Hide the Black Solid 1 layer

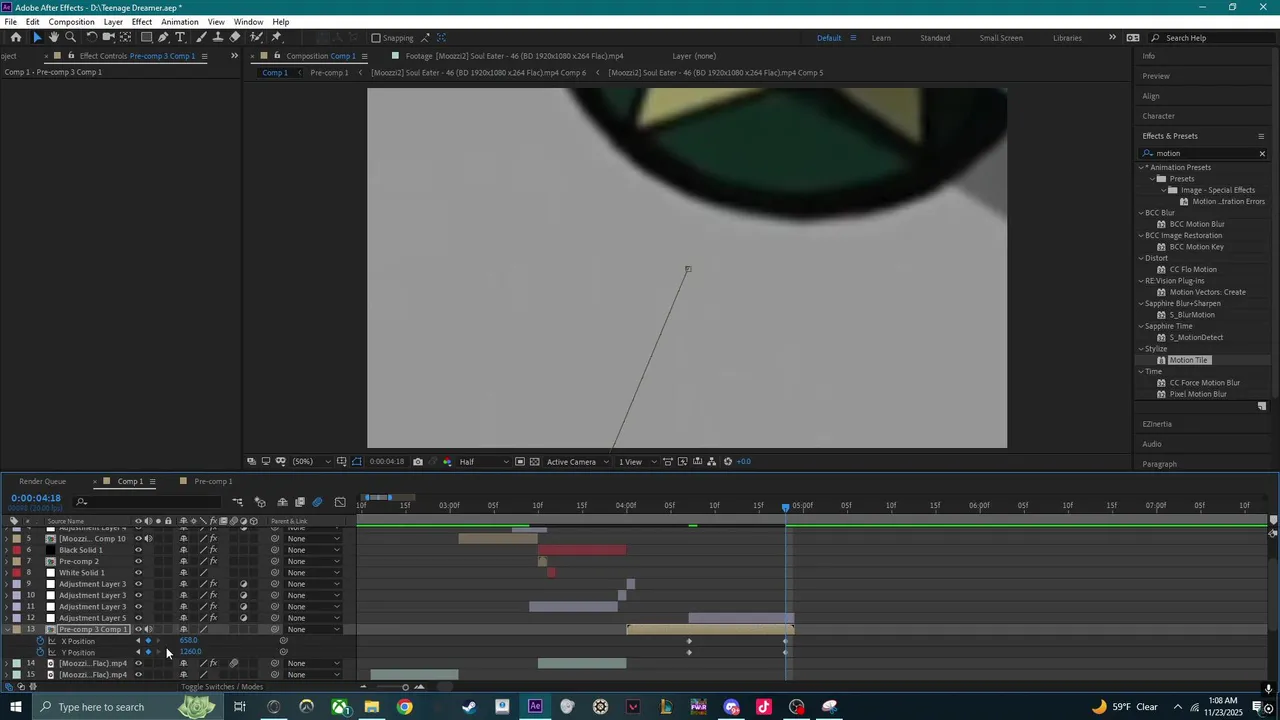pos(139,550)
